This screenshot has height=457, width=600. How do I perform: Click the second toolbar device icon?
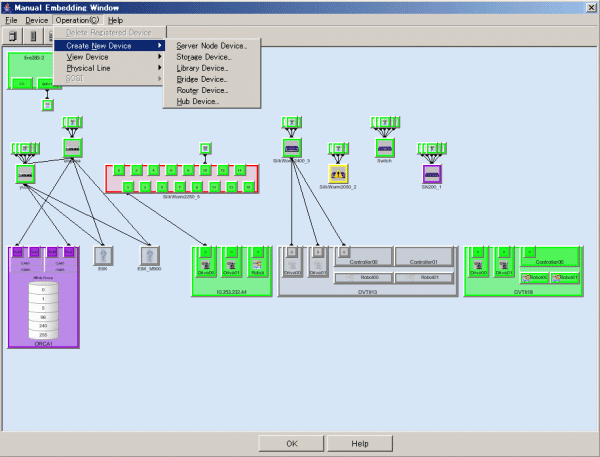(33, 36)
